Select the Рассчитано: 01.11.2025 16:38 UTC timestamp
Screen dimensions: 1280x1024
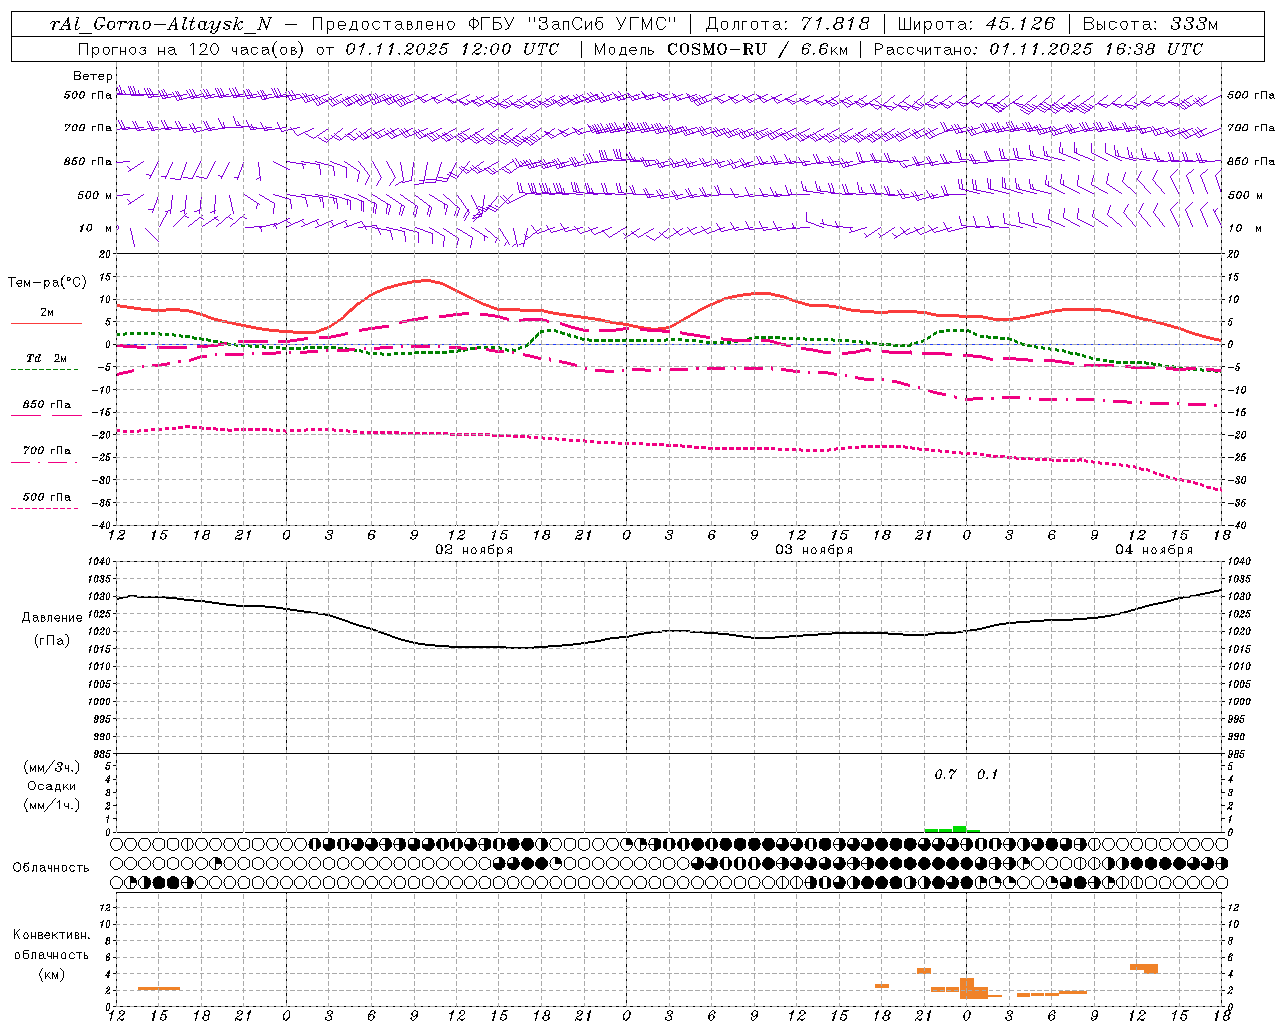click(x=1038, y=49)
